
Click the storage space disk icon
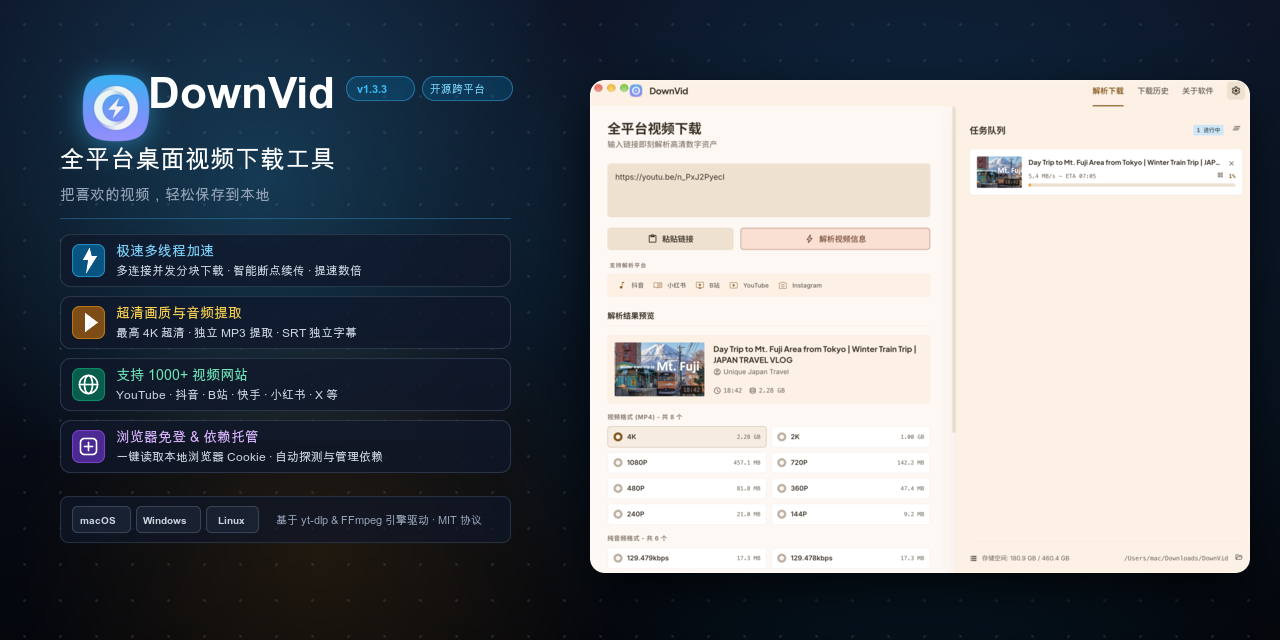point(973,558)
